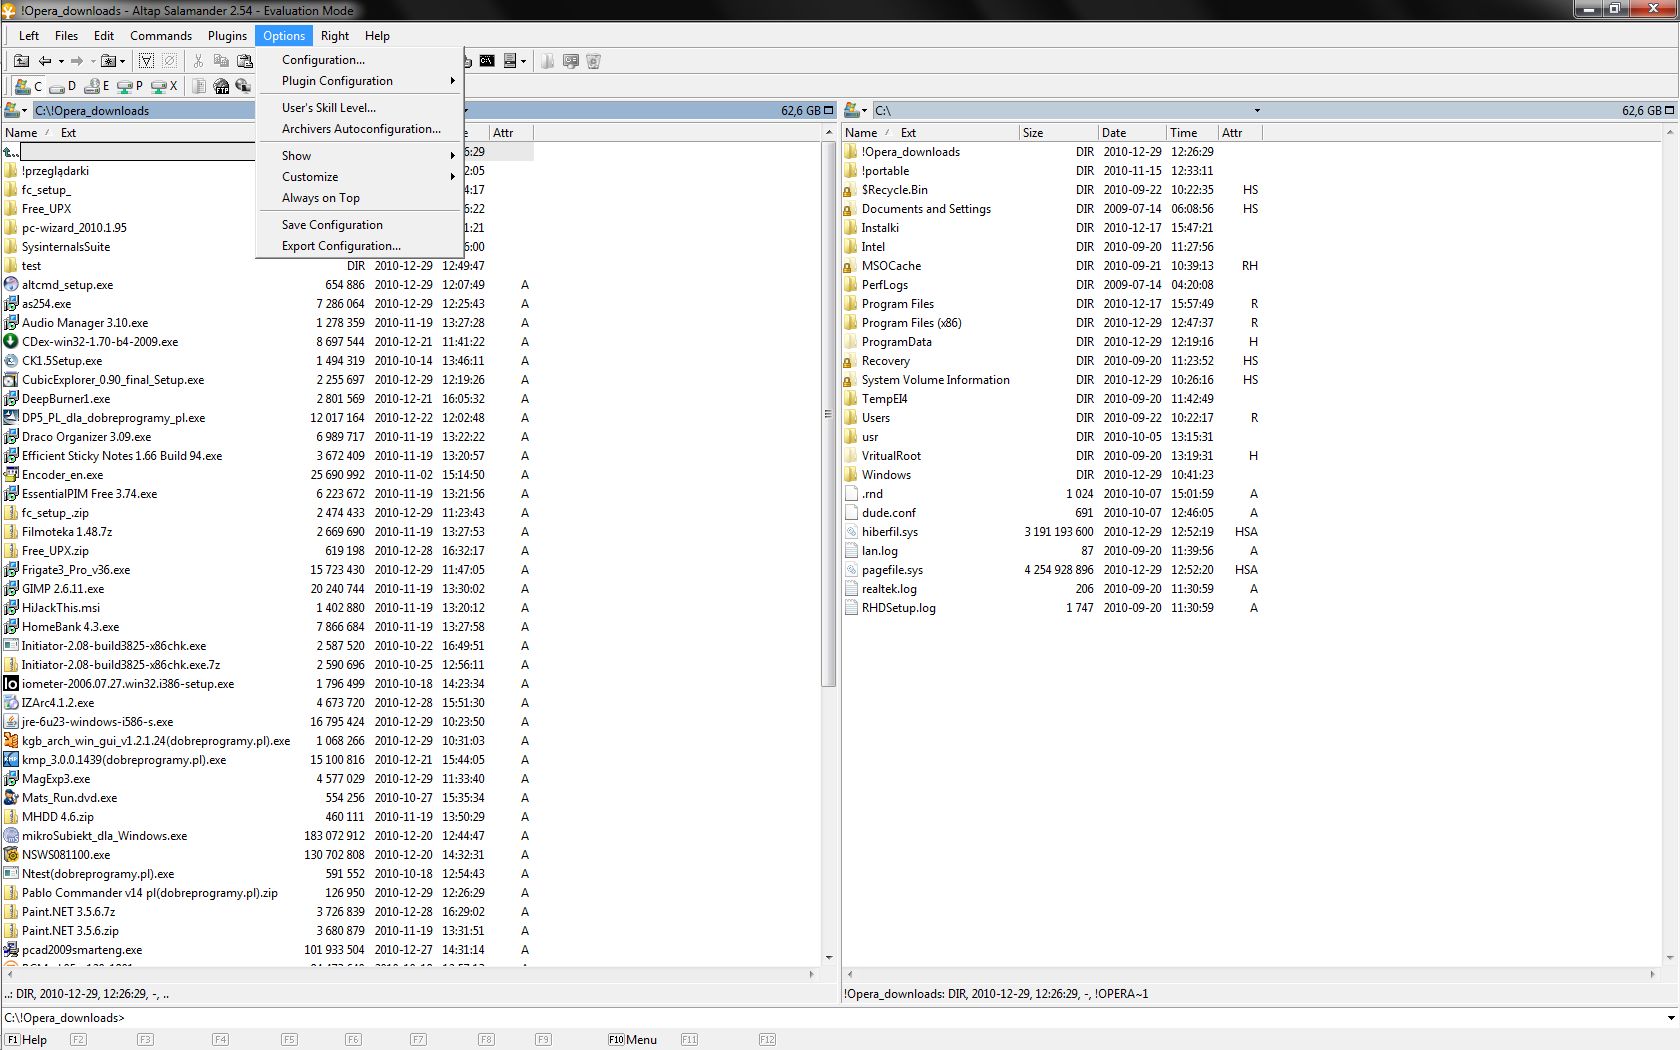The height and width of the screenshot is (1050, 1680).
Task: Click the Documents icon in drive bar
Action: tap(199, 86)
